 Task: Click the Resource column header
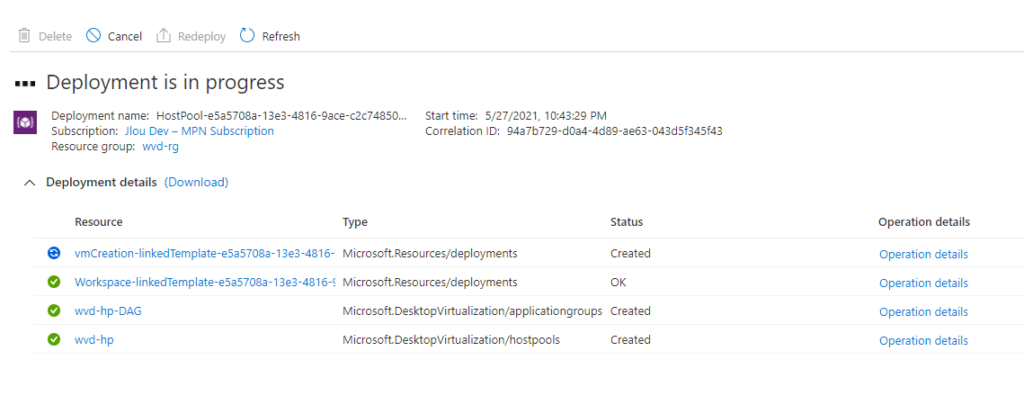(99, 222)
